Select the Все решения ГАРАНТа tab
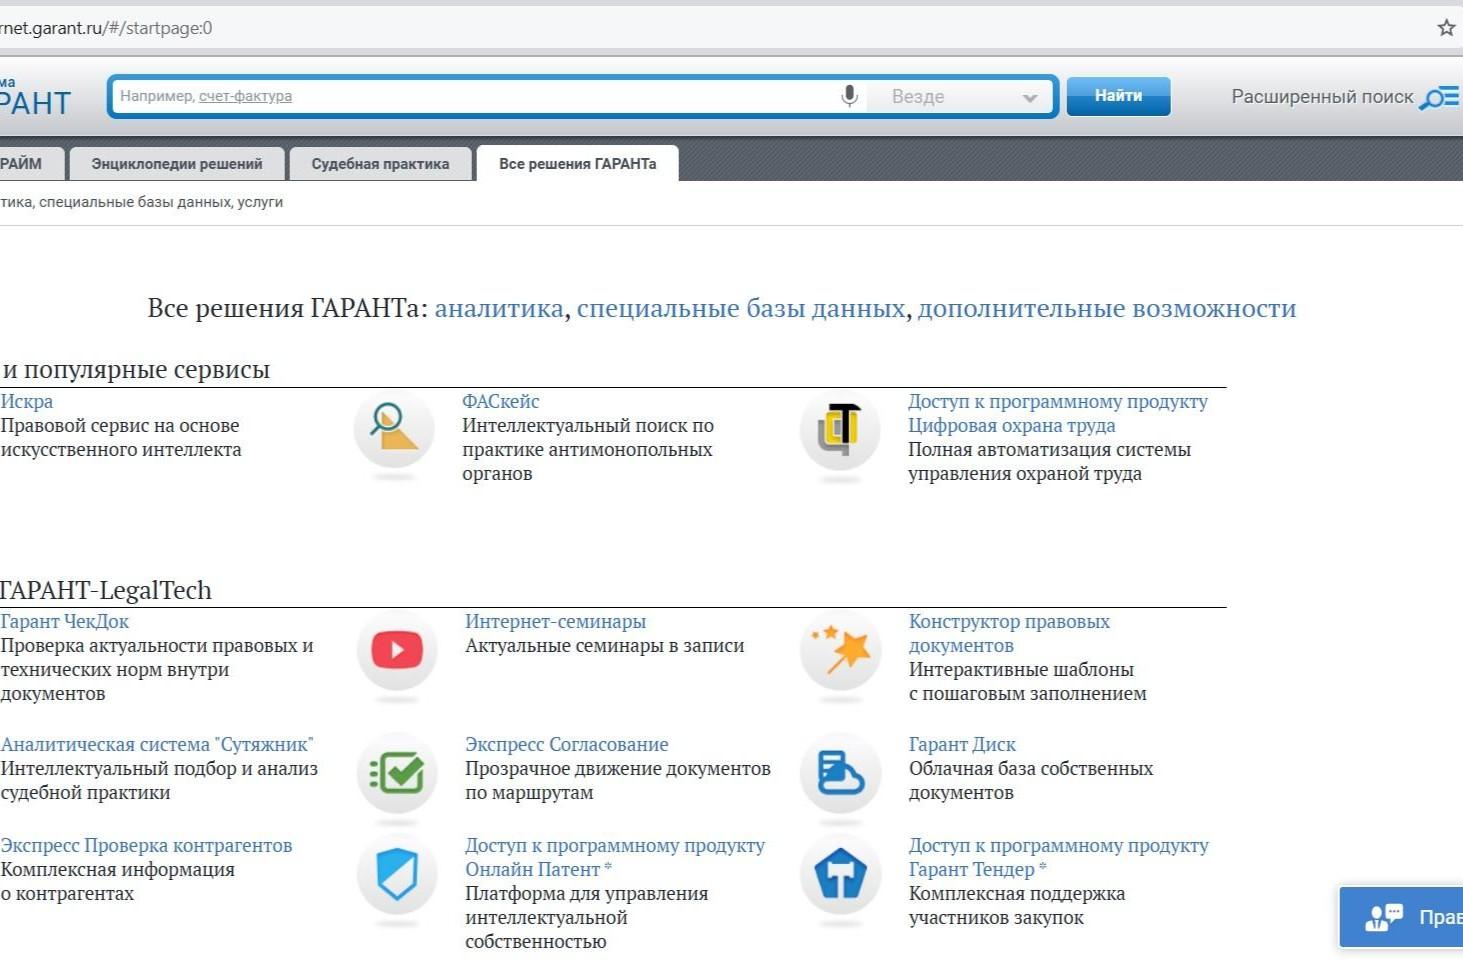This screenshot has width=1463, height=977. [578, 164]
